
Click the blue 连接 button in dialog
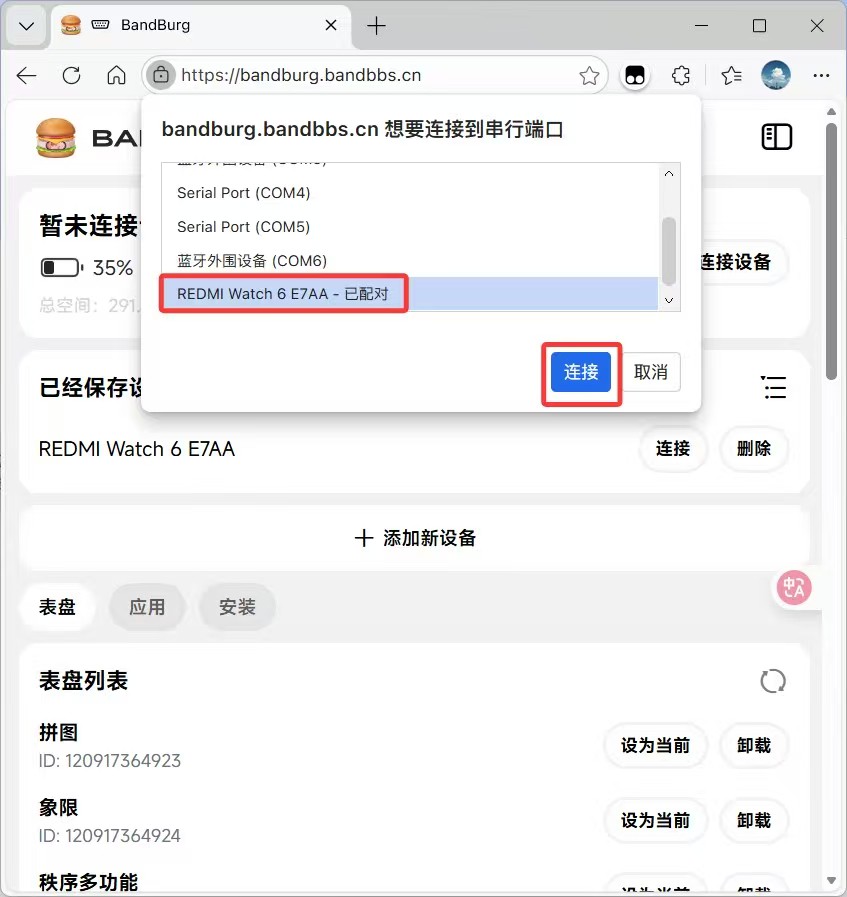(x=581, y=372)
